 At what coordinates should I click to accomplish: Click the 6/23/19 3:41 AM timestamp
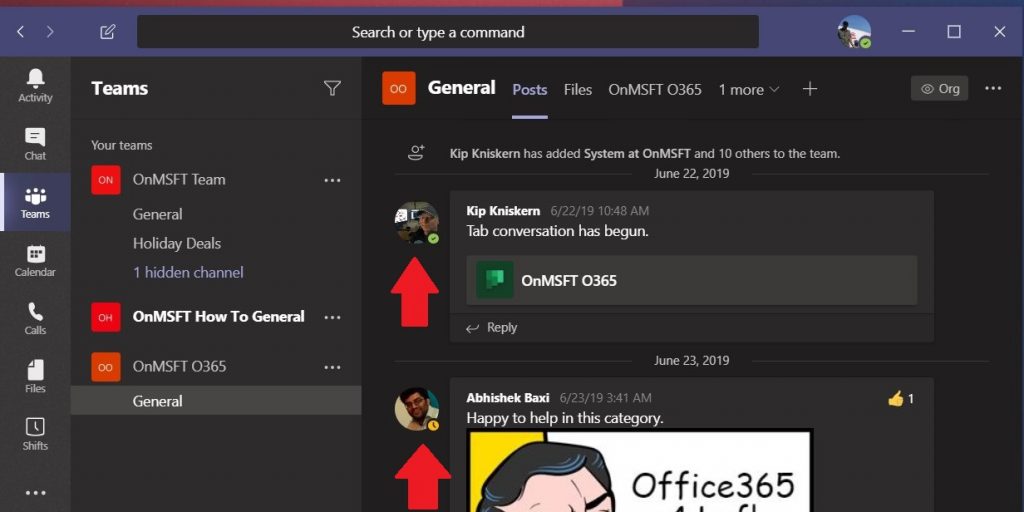pyautogui.click(x=605, y=398)
